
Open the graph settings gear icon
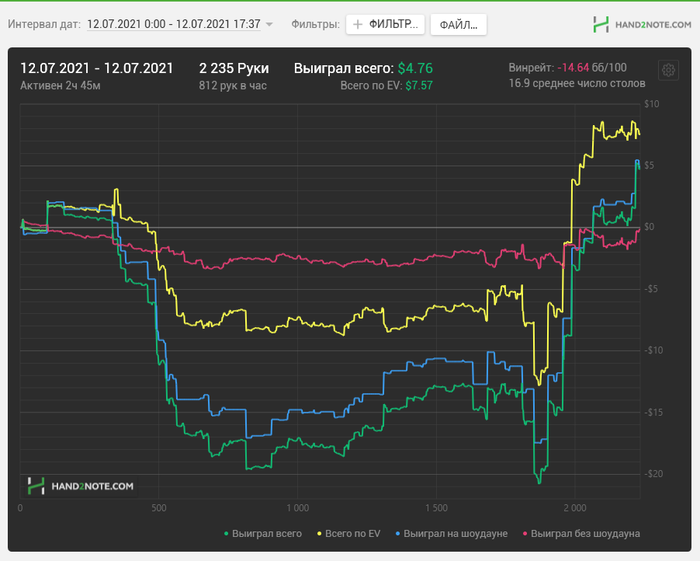tap(668, 71)
